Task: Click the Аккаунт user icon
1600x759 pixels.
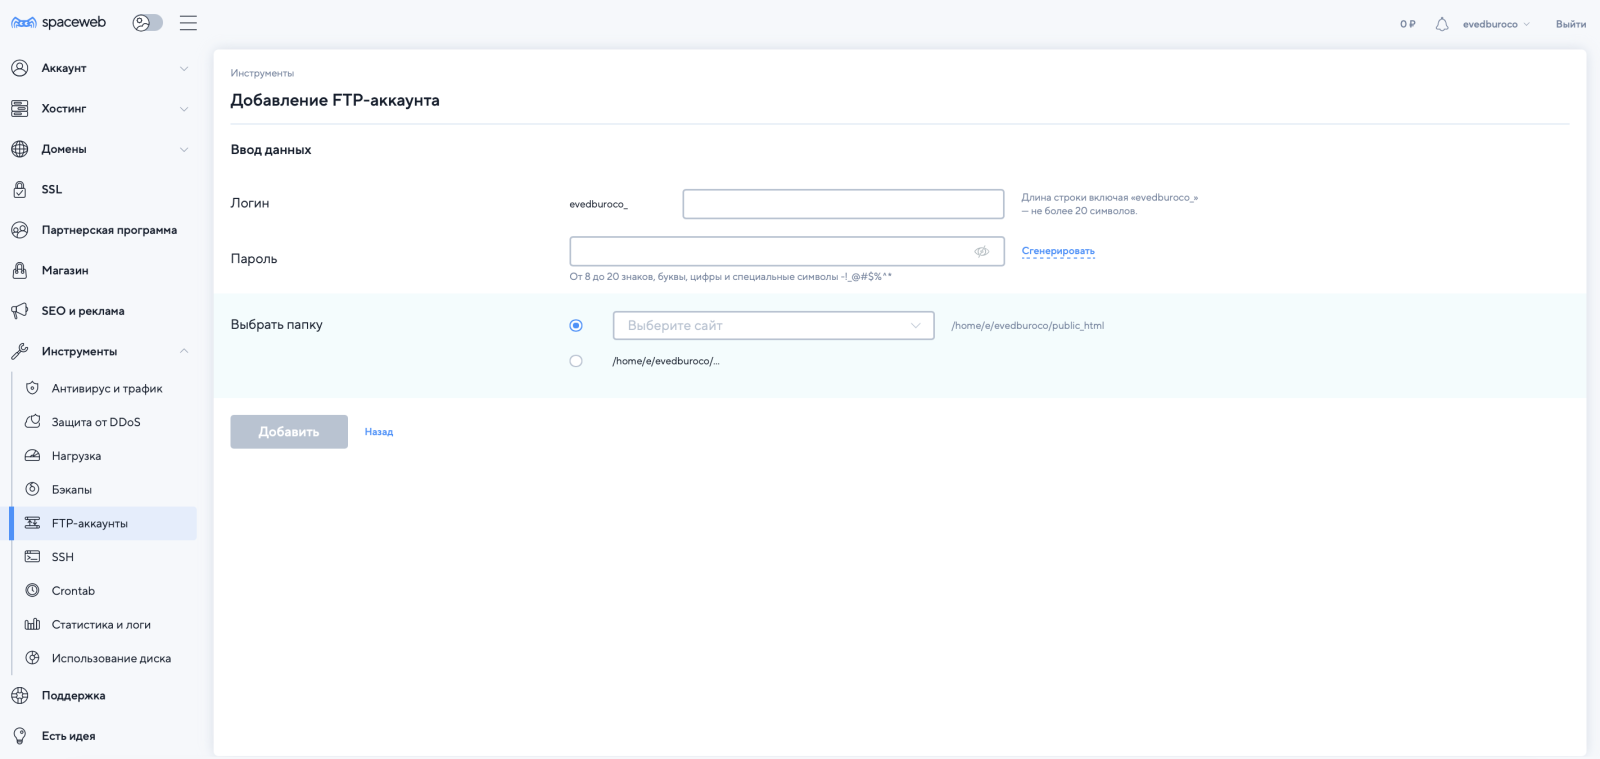Action: tap(20, 68)
